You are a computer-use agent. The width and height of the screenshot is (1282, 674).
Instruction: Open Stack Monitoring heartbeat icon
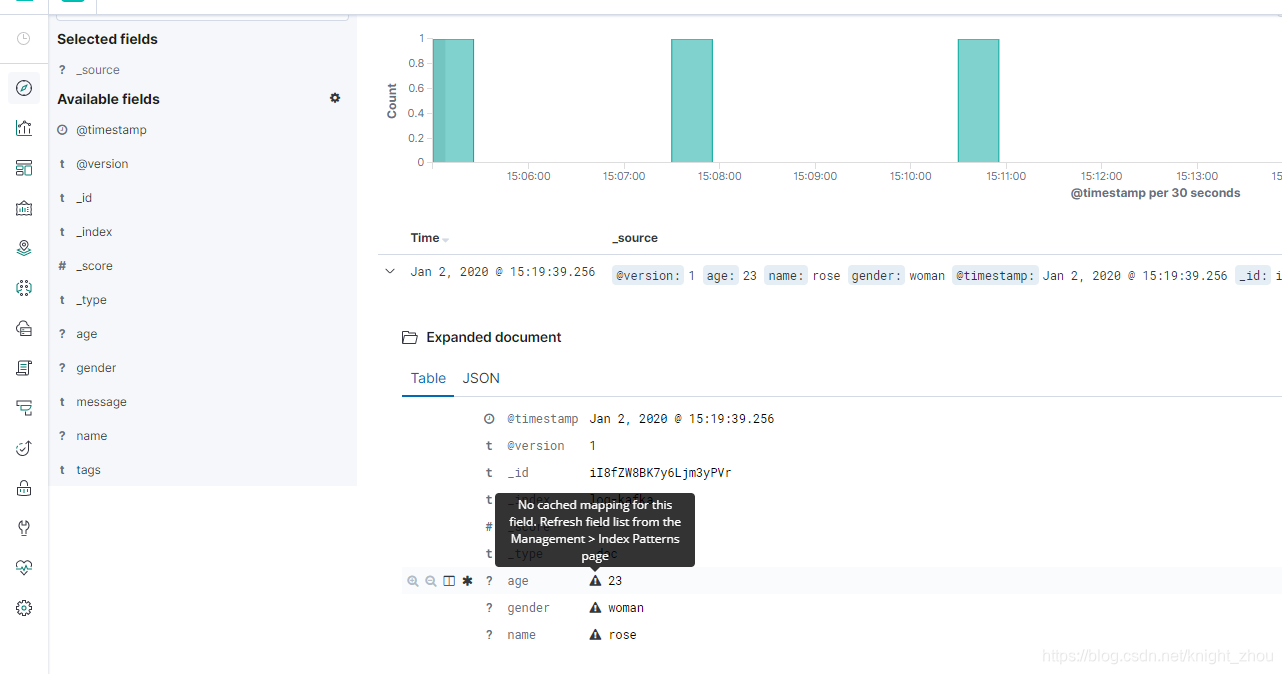24,567
